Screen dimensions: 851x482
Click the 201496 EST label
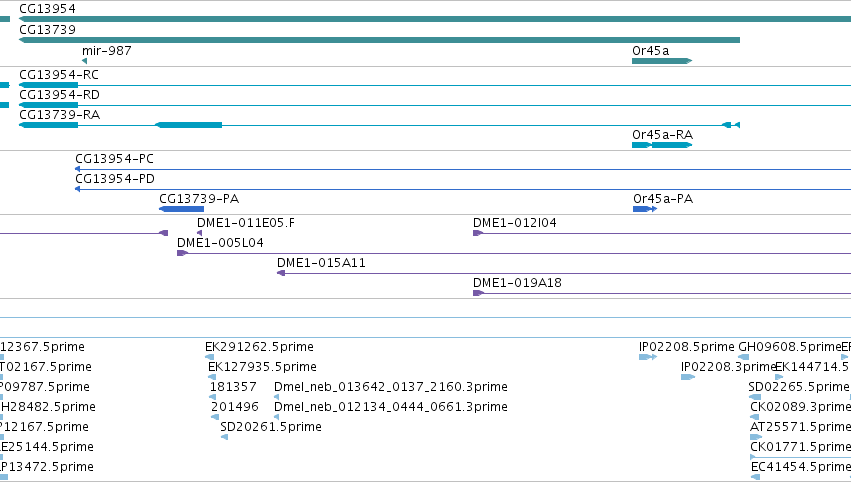pos(234,407)
